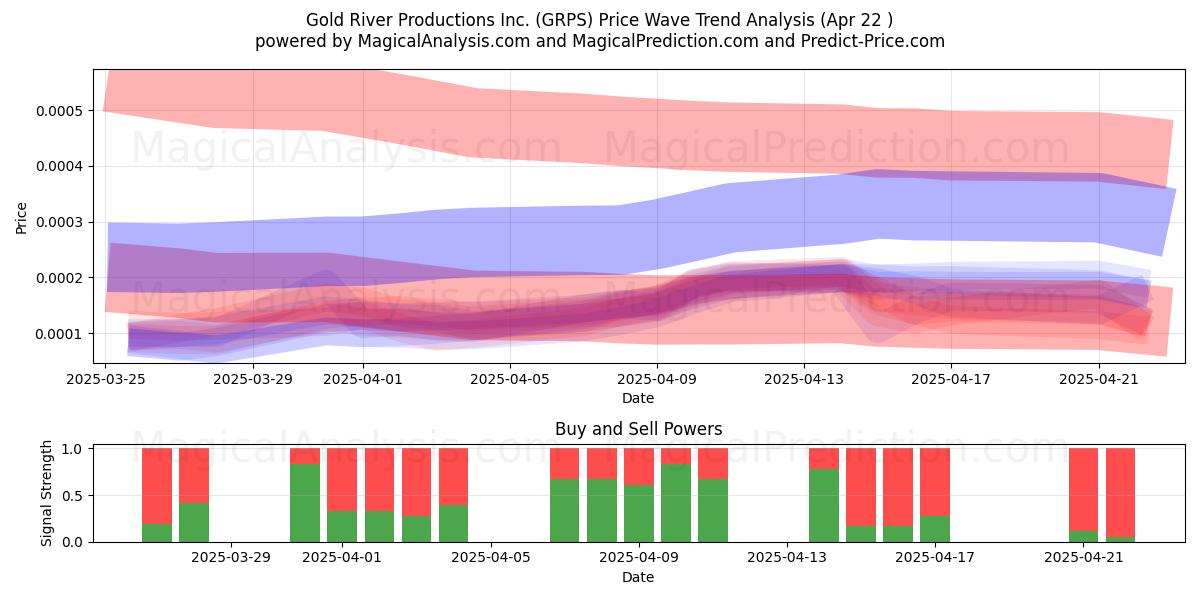1200x600 pixels.
Task: Click the 2025-04-01 date tick on price chart
Action: [363, 379]
